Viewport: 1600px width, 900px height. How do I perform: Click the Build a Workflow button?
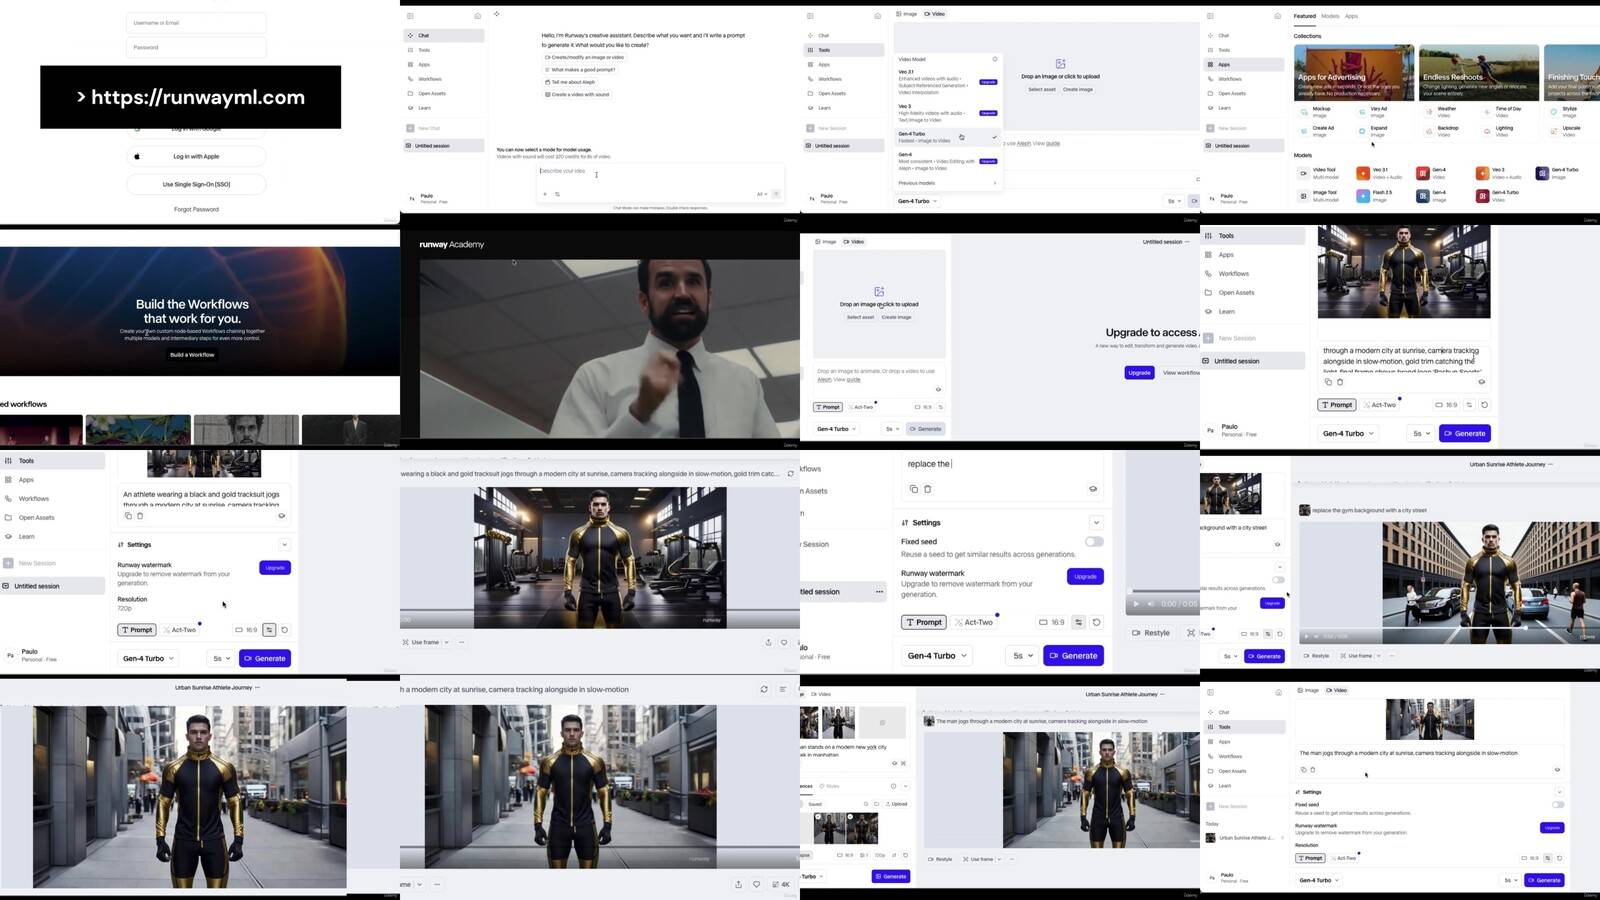[x=192, y=355]
